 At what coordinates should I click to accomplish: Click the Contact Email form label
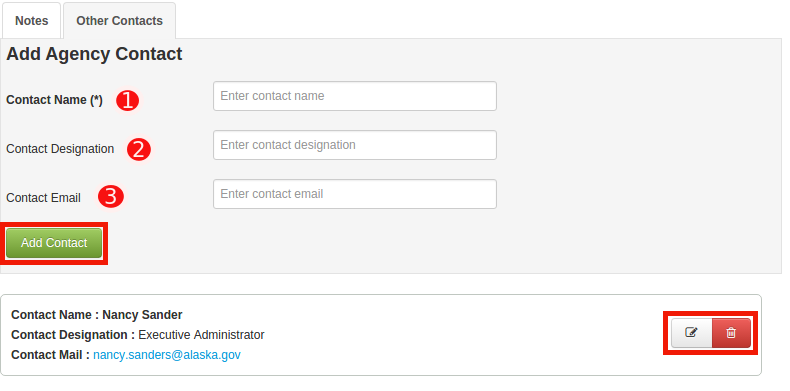coord(43,198)
